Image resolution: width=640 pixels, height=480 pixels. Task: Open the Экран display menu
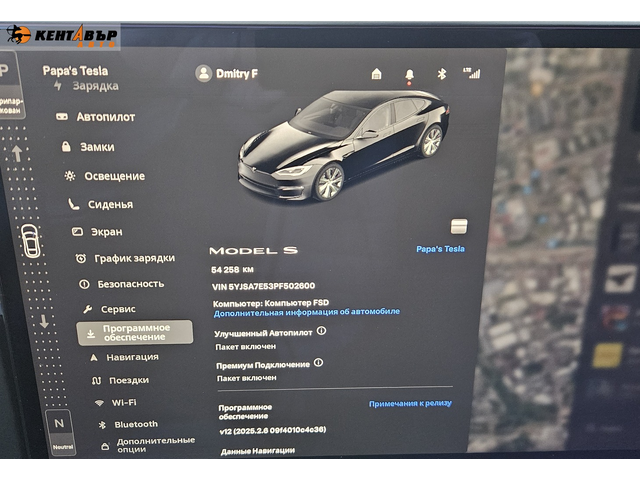coord(97,232)
